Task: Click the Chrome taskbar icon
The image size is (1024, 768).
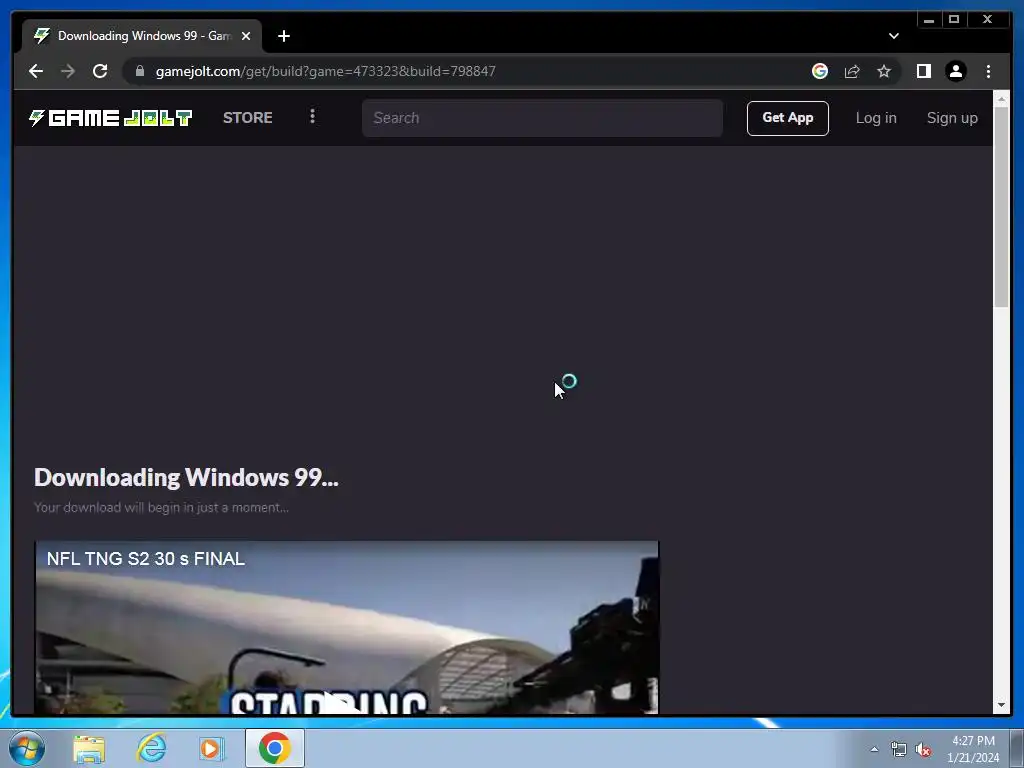Action: click(x=274, y=748)
